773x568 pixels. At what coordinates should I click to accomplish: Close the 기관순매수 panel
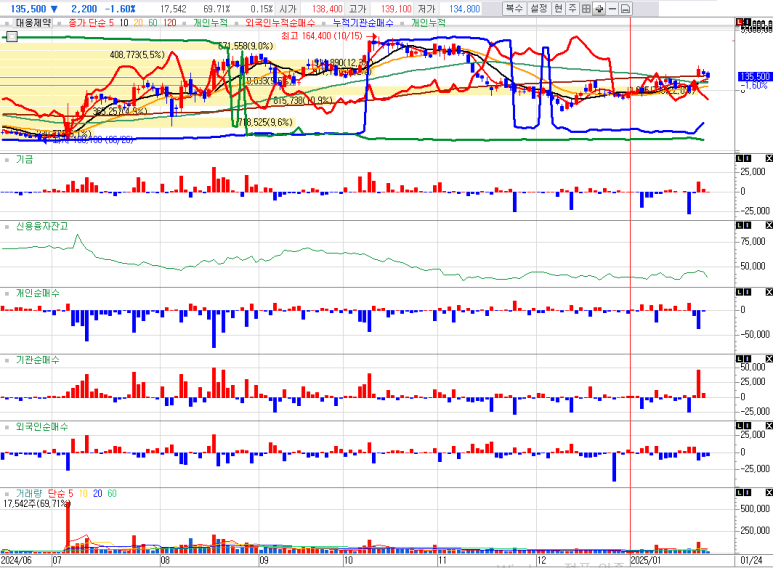(x=769, y=358)
